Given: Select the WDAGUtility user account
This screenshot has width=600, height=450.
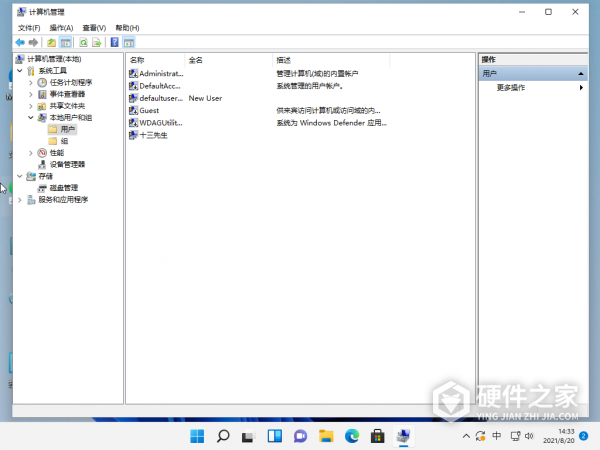Looking at the screenshot, I should pyautogui.click(x=156, y=123).
